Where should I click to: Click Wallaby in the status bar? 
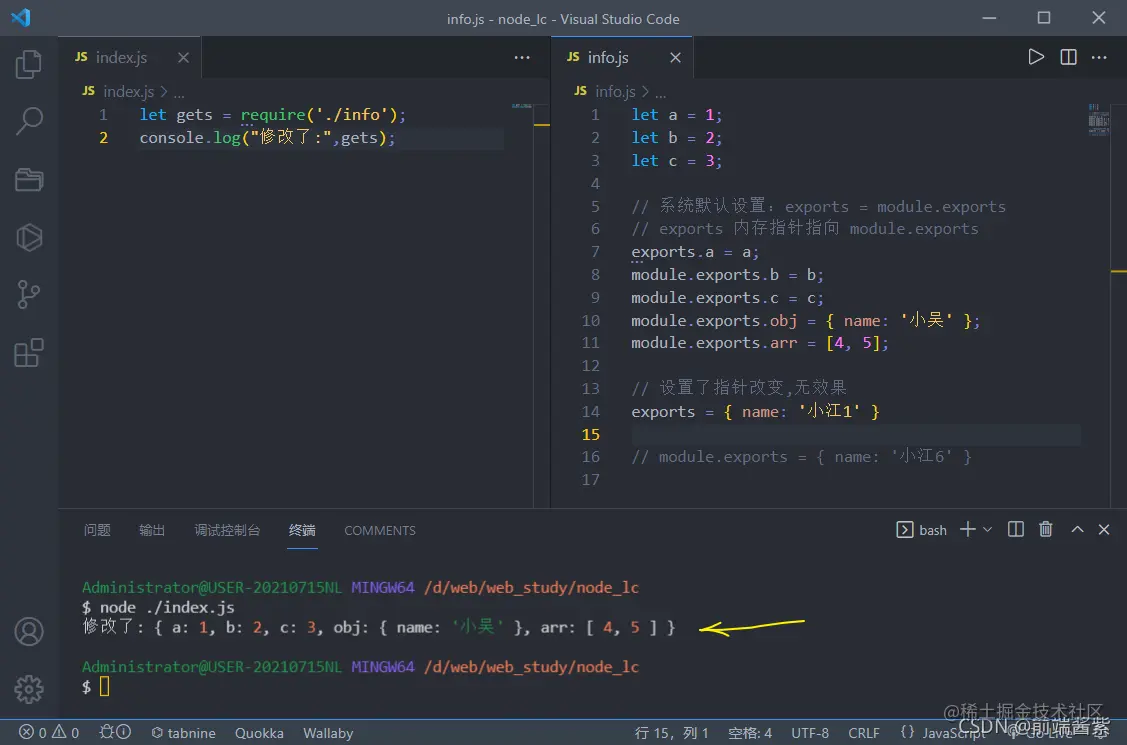tap(328, 733)
